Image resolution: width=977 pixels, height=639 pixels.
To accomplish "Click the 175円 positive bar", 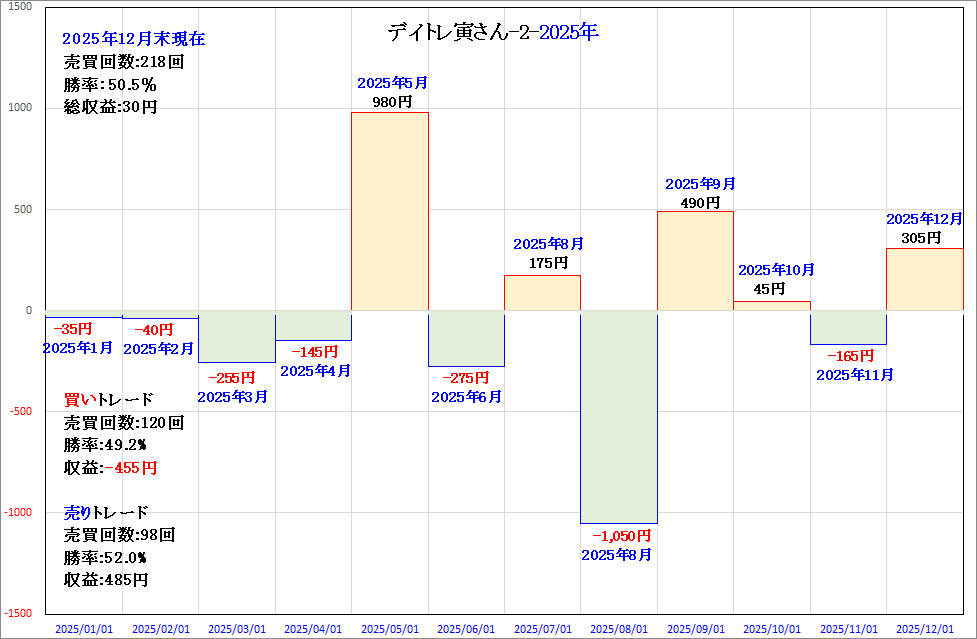I will click(542, 293).
